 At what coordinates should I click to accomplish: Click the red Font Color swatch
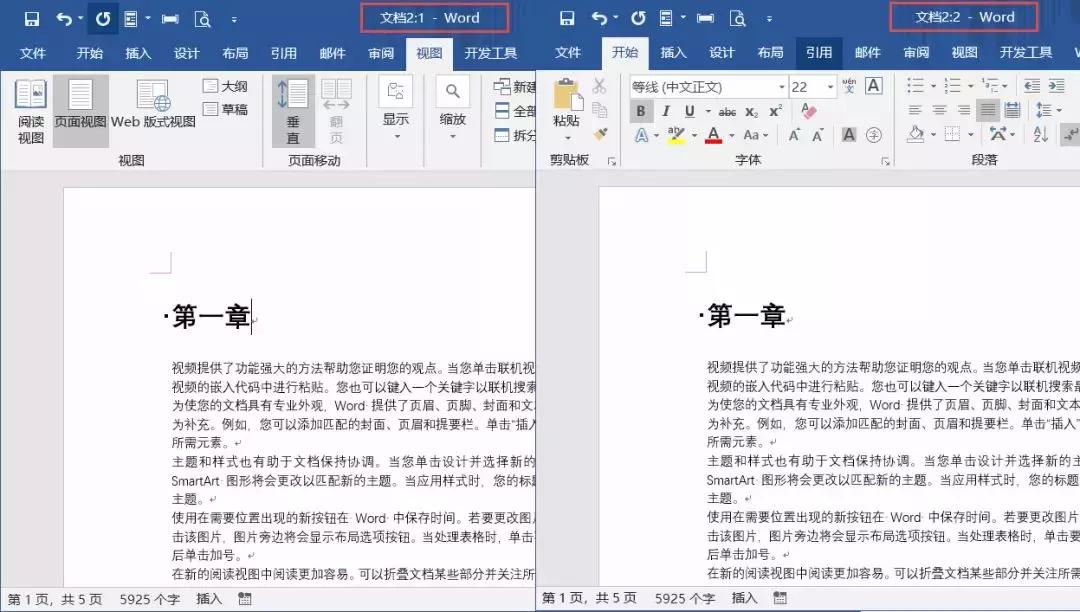(x=713, y=137)
